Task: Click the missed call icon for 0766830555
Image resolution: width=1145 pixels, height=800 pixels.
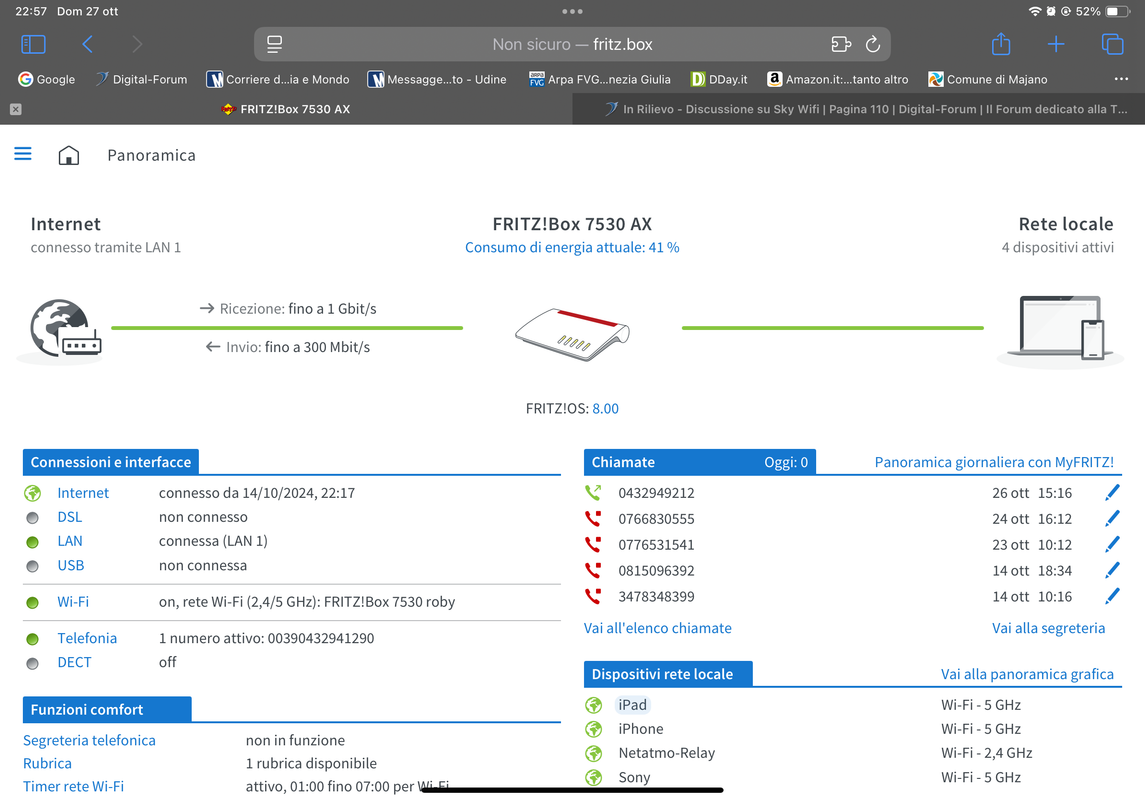Action: coord(593,519)
